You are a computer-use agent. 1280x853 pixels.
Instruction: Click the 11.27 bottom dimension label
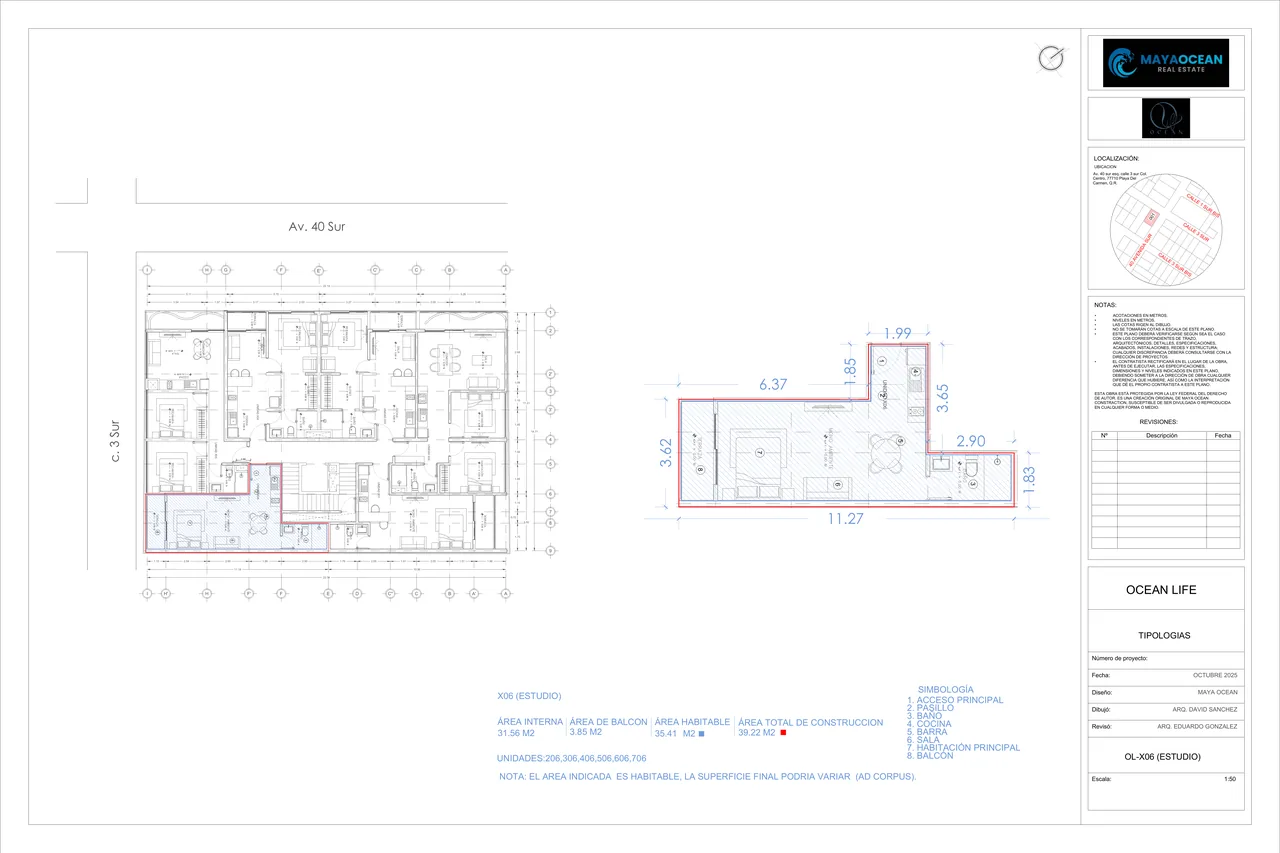(846, 519)
